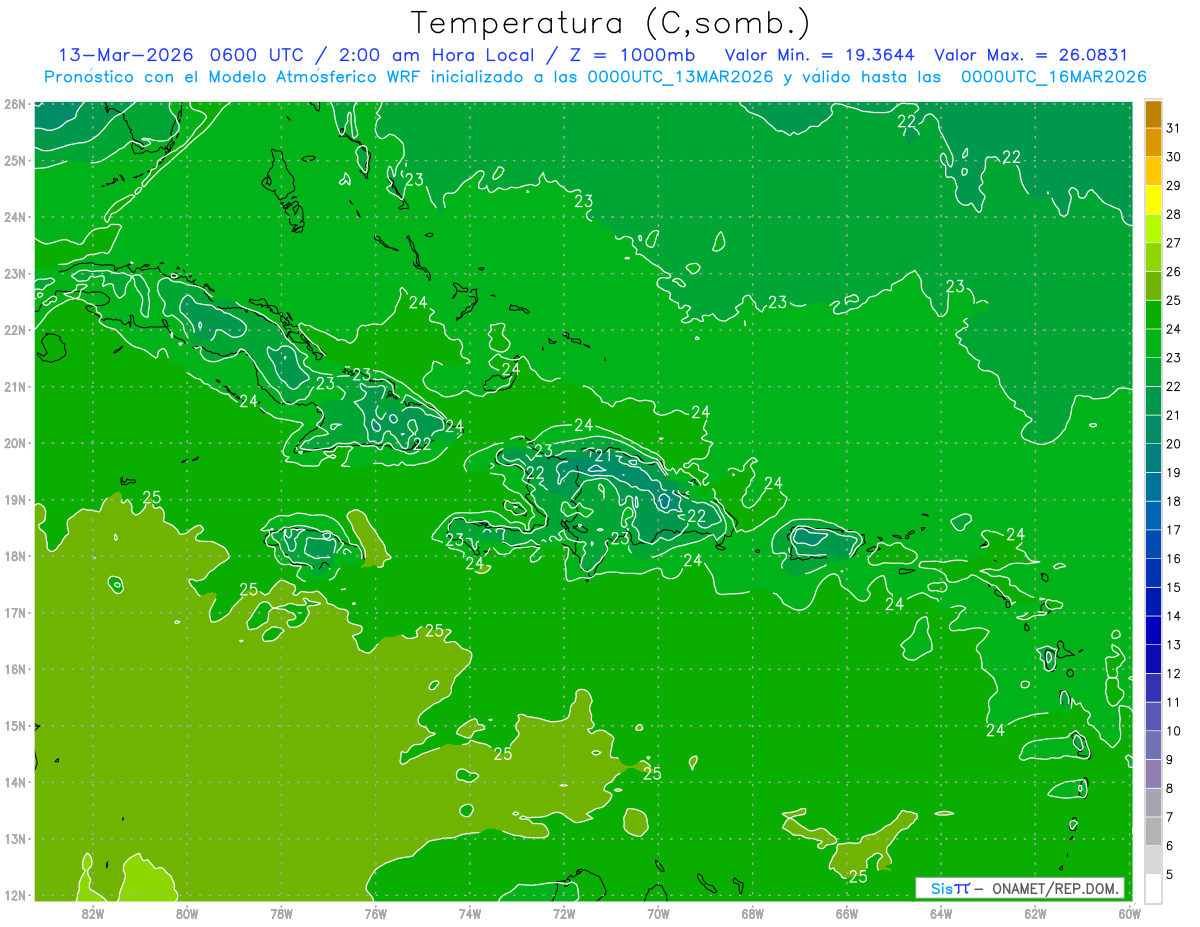This screenshot has height=927, width=1200.
Task: Click the 'Z = 1000mb' level text
Action: click(632, 55)
